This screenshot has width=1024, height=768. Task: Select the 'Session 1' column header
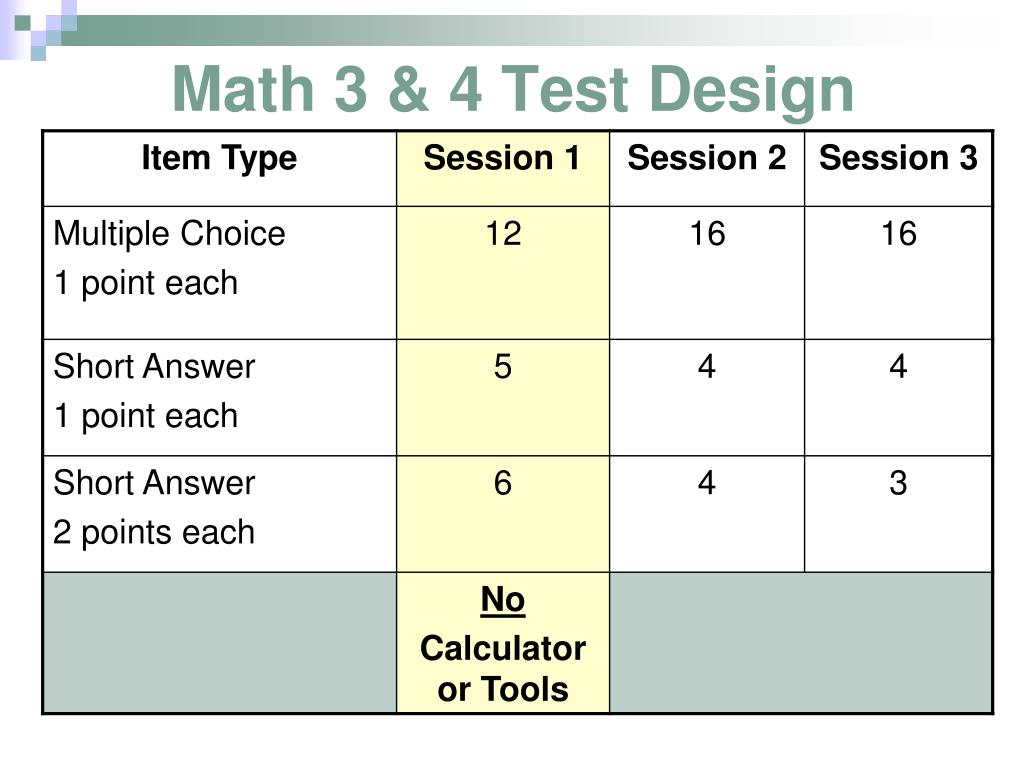click(502, 157)
